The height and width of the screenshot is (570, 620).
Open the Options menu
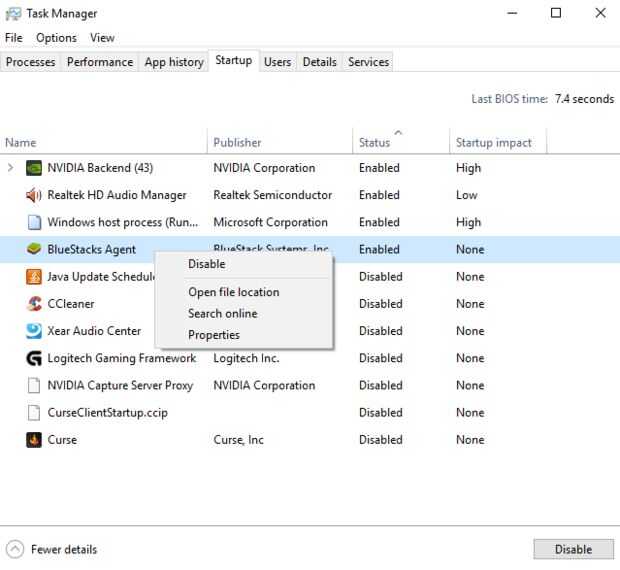[56, 38]
